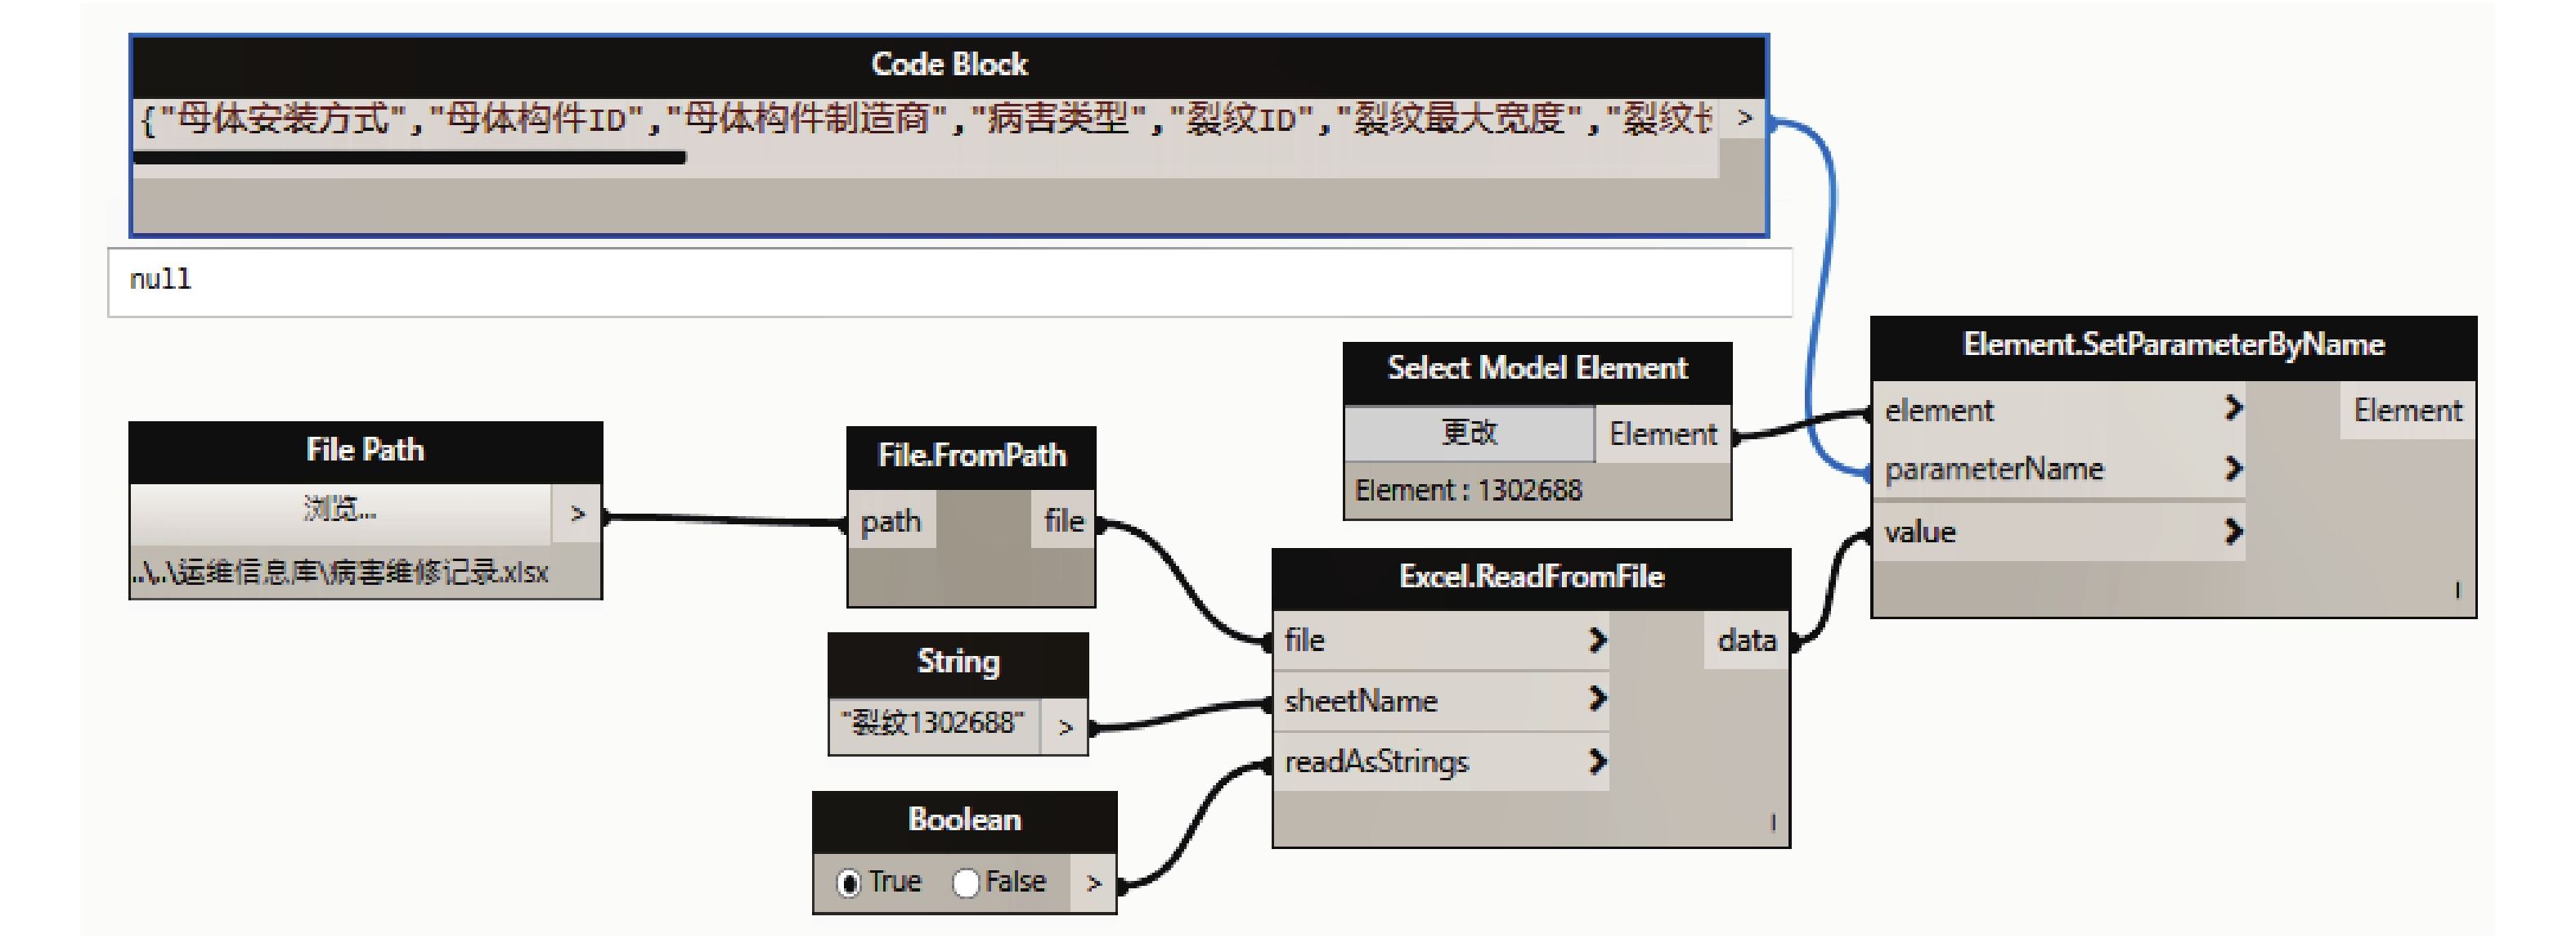The width and height of the screenshot is (2576, 939).
Task: Click the sheetName input port chevron
Action: [x=1597, y=699]
